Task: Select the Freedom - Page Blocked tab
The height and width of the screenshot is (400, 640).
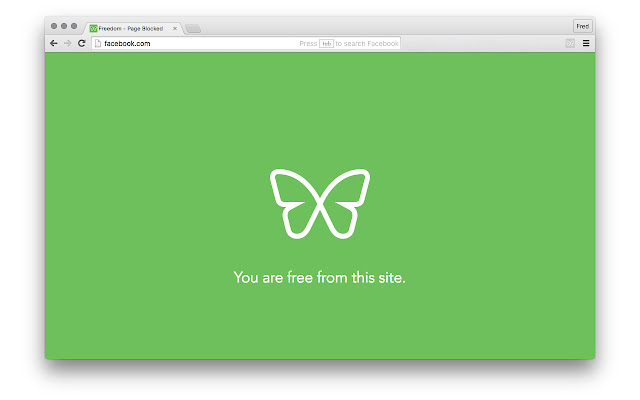Action: click(x=134, y=28)
